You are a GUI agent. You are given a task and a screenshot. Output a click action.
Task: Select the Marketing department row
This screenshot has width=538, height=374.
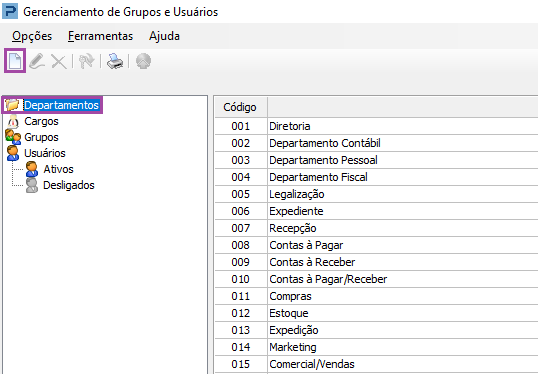376,347
